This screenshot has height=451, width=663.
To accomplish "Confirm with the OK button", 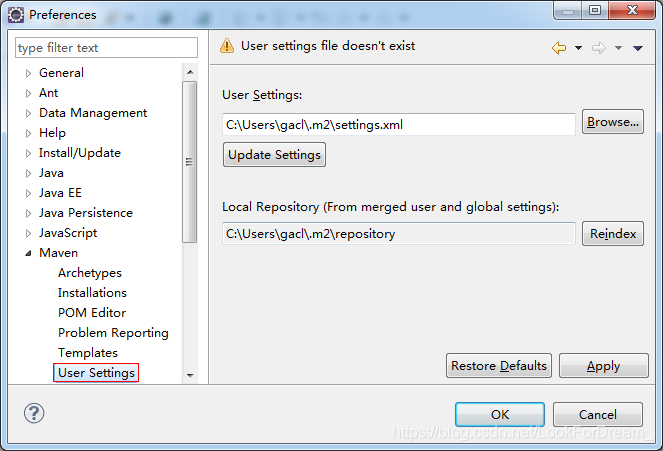I will (x=500, y=414).
